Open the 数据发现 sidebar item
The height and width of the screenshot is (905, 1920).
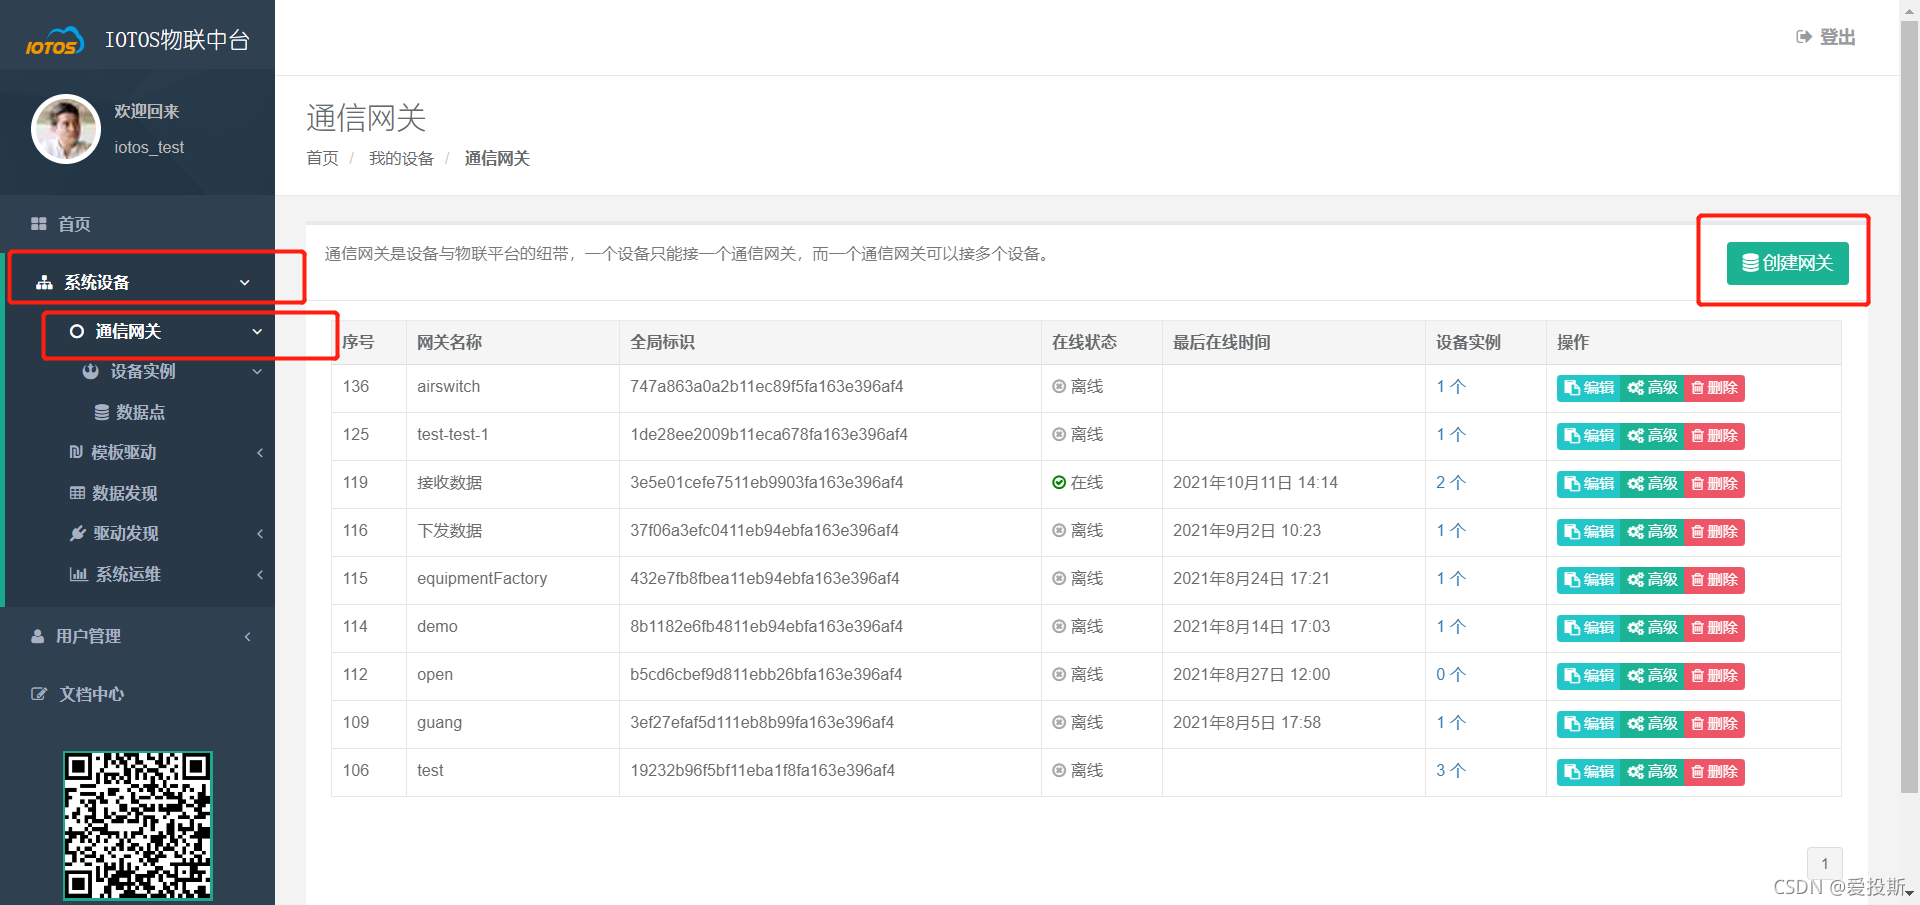coord(124,493)
